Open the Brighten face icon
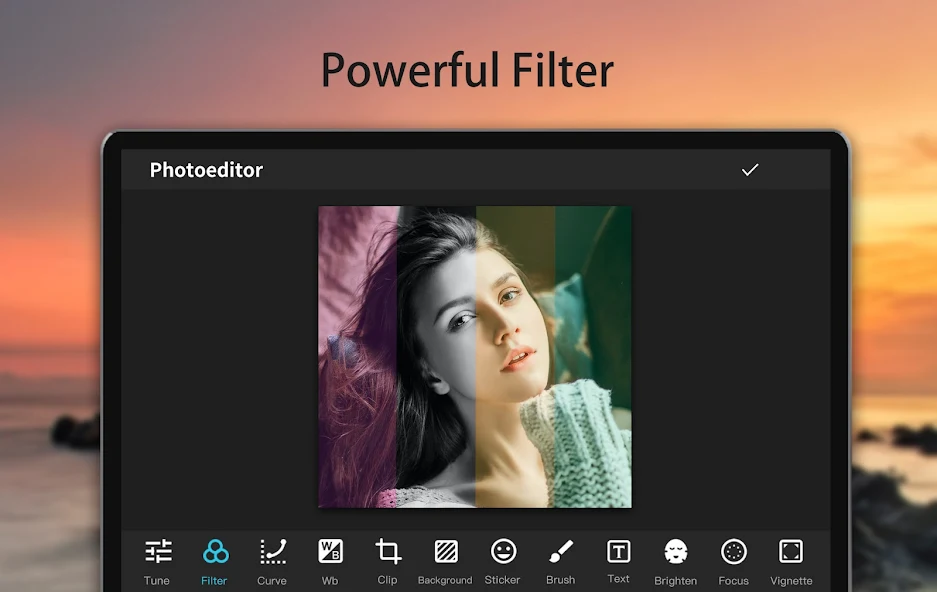The image size is (937, 592). tap(676, 551)
